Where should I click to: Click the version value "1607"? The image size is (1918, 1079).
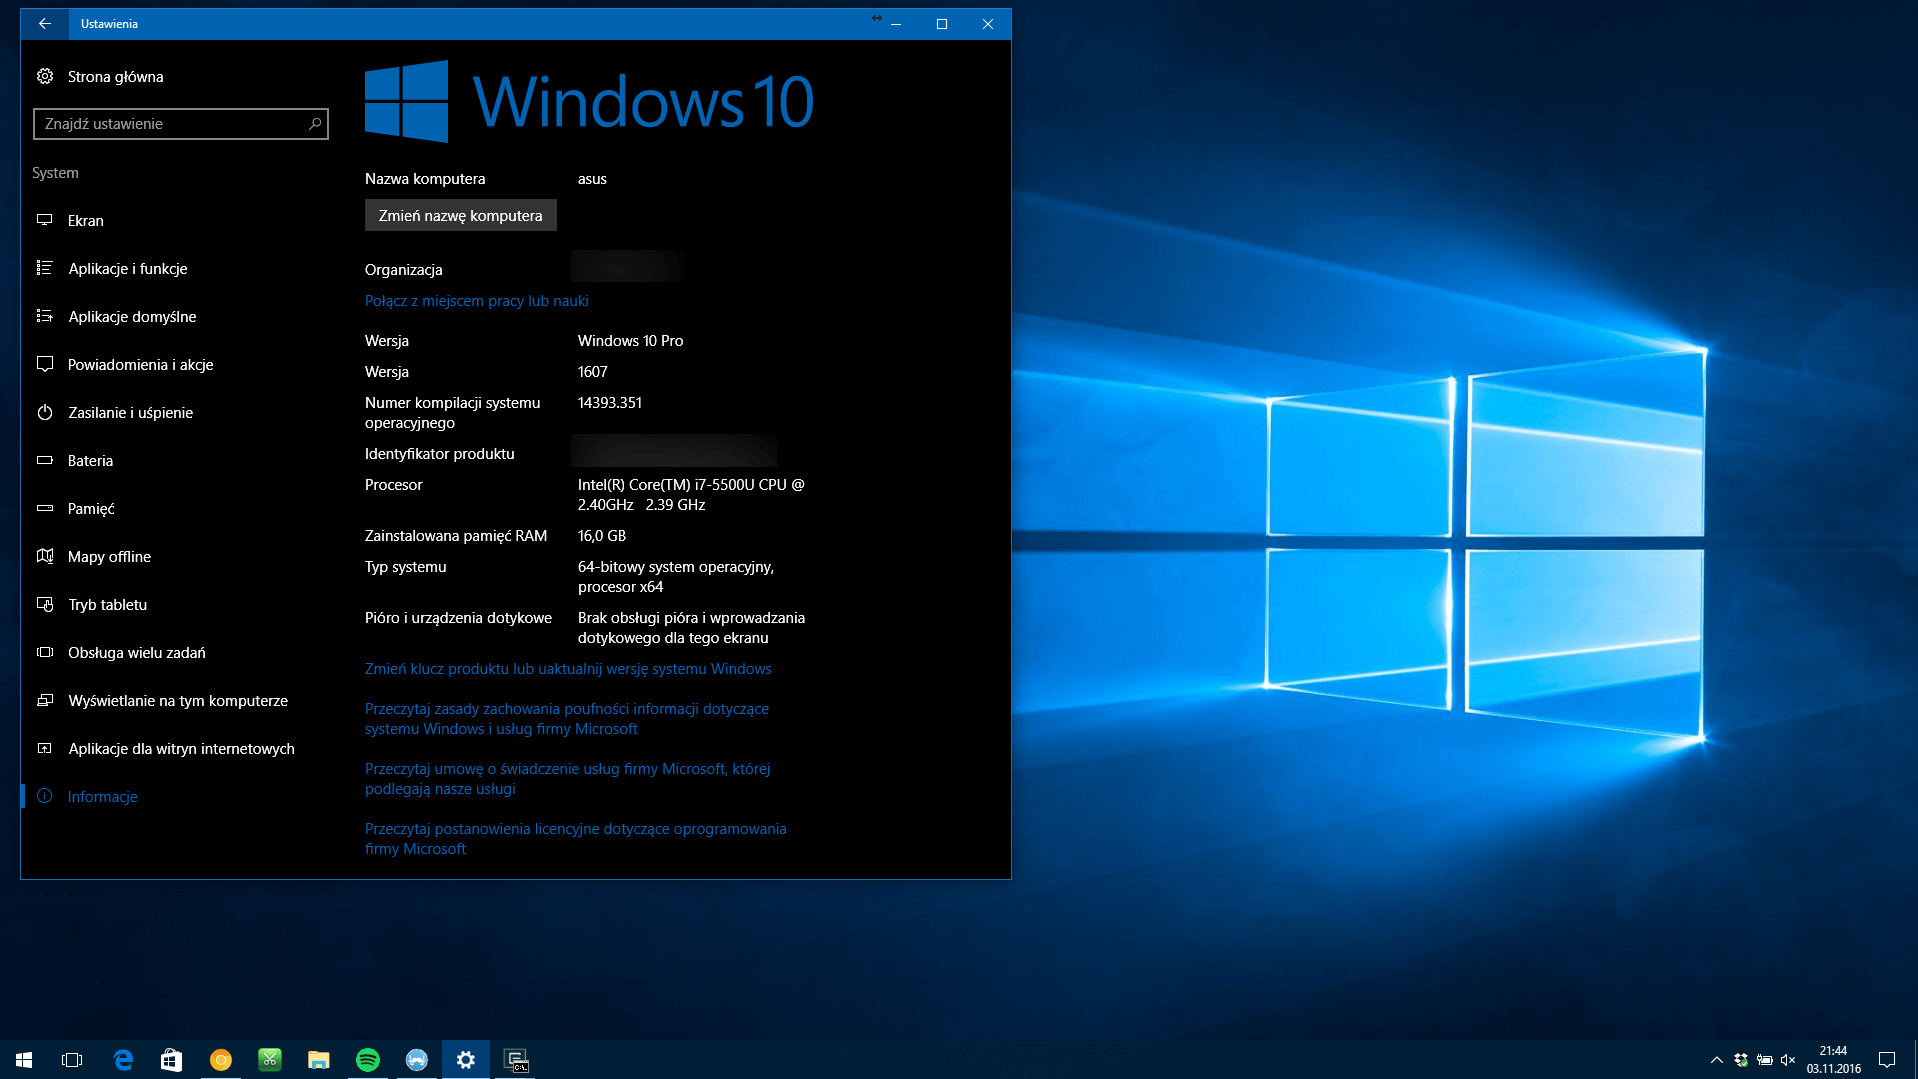coord(592,372)
